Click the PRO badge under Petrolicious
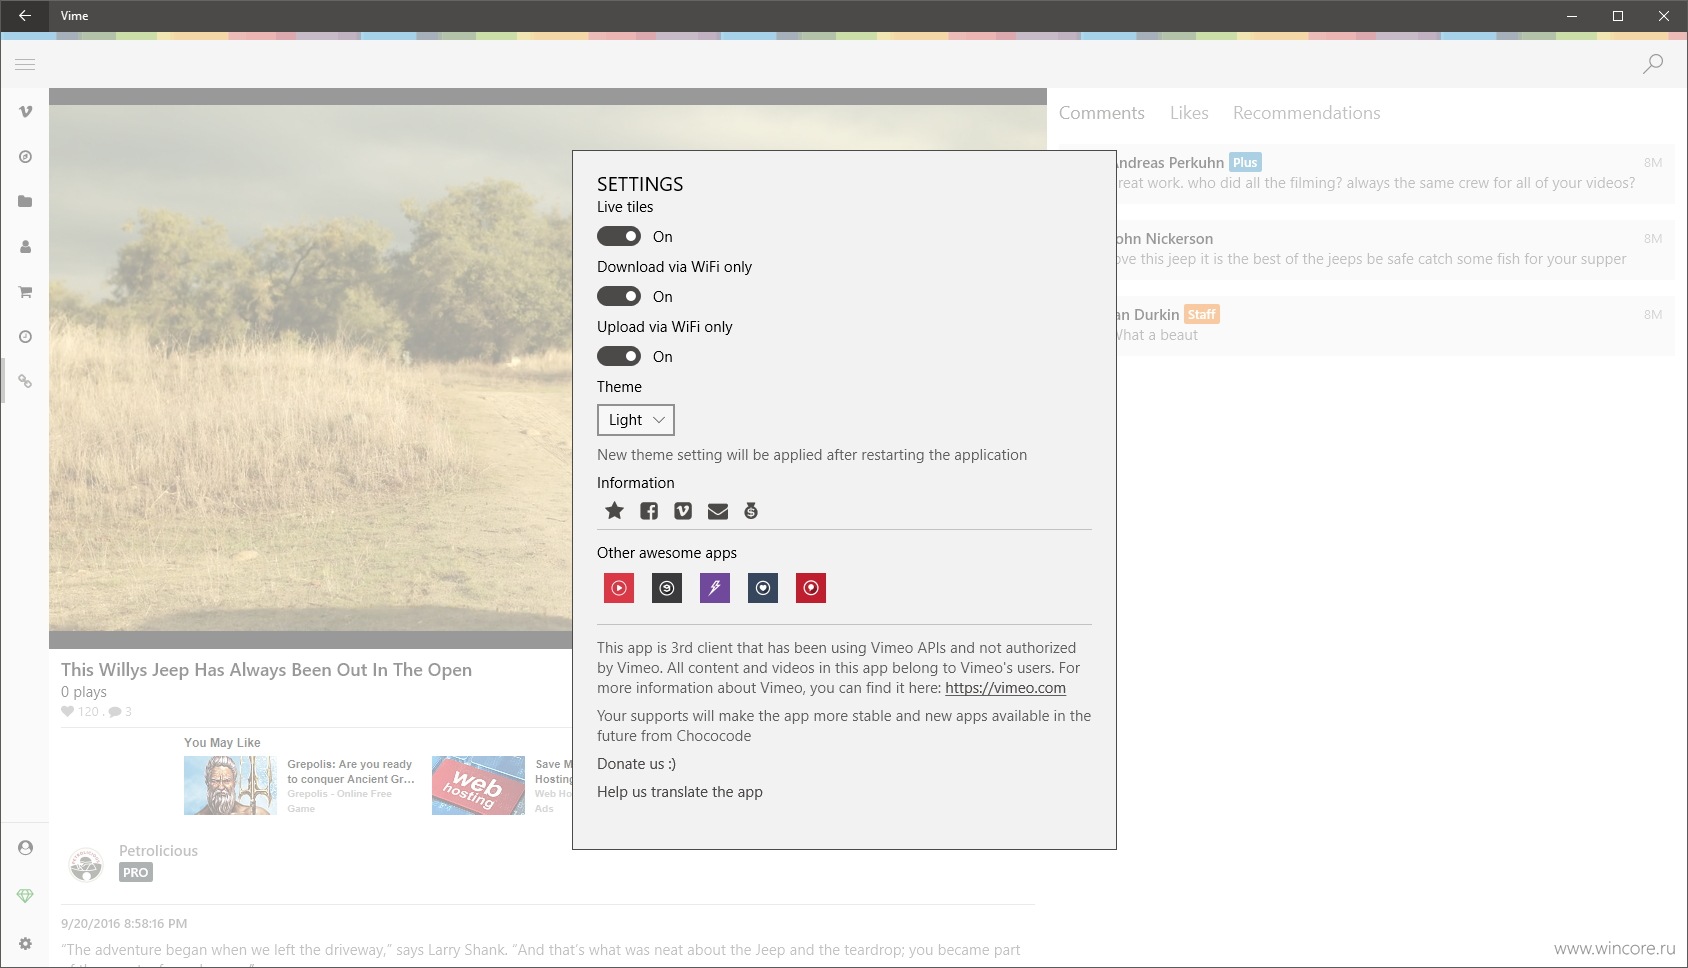Image resolution: width=1688 pixels, height=968 pixels. (136, 873)
